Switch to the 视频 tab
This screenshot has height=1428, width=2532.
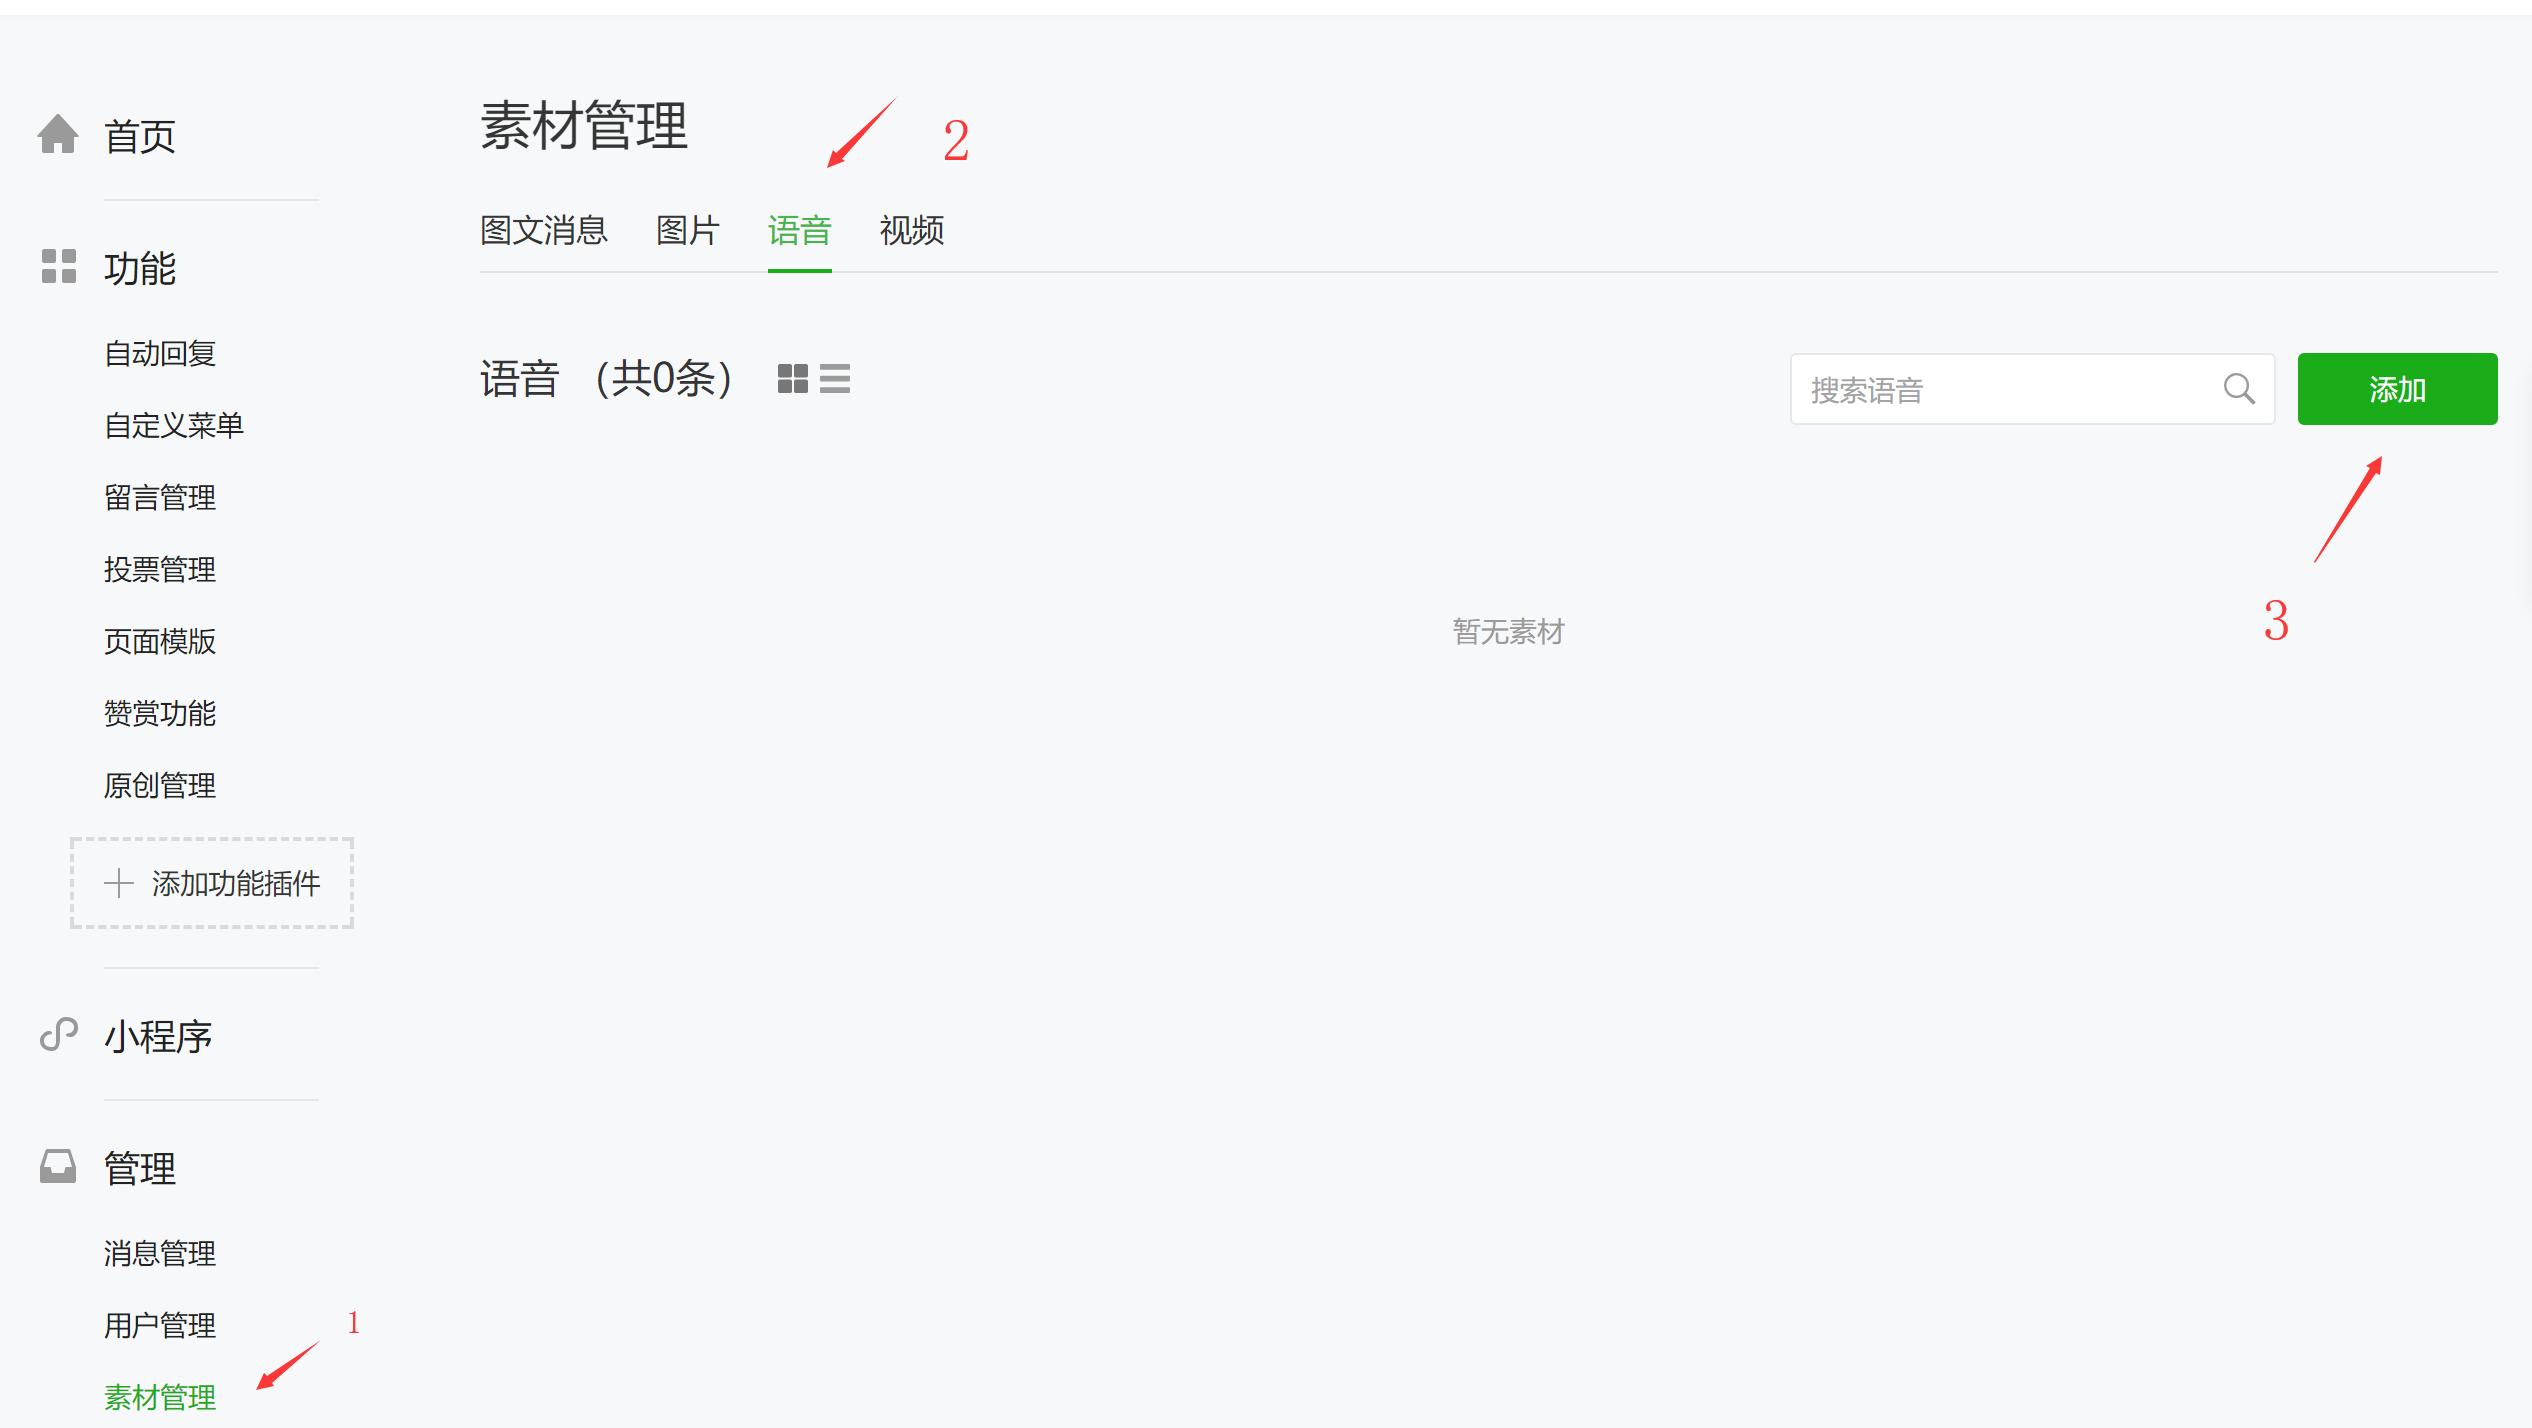[x=912, y=231]
